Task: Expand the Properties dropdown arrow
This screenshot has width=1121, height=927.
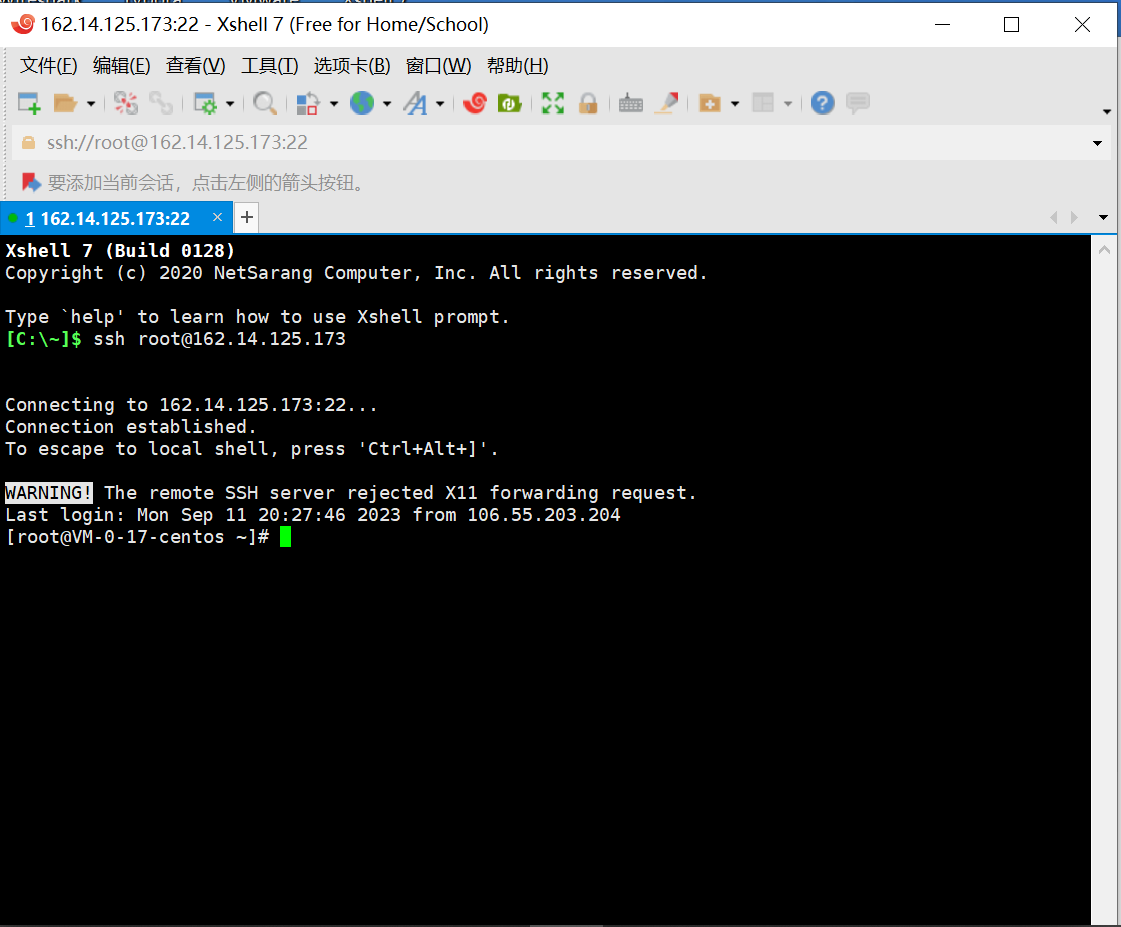Action: click(x=230, y=104)
